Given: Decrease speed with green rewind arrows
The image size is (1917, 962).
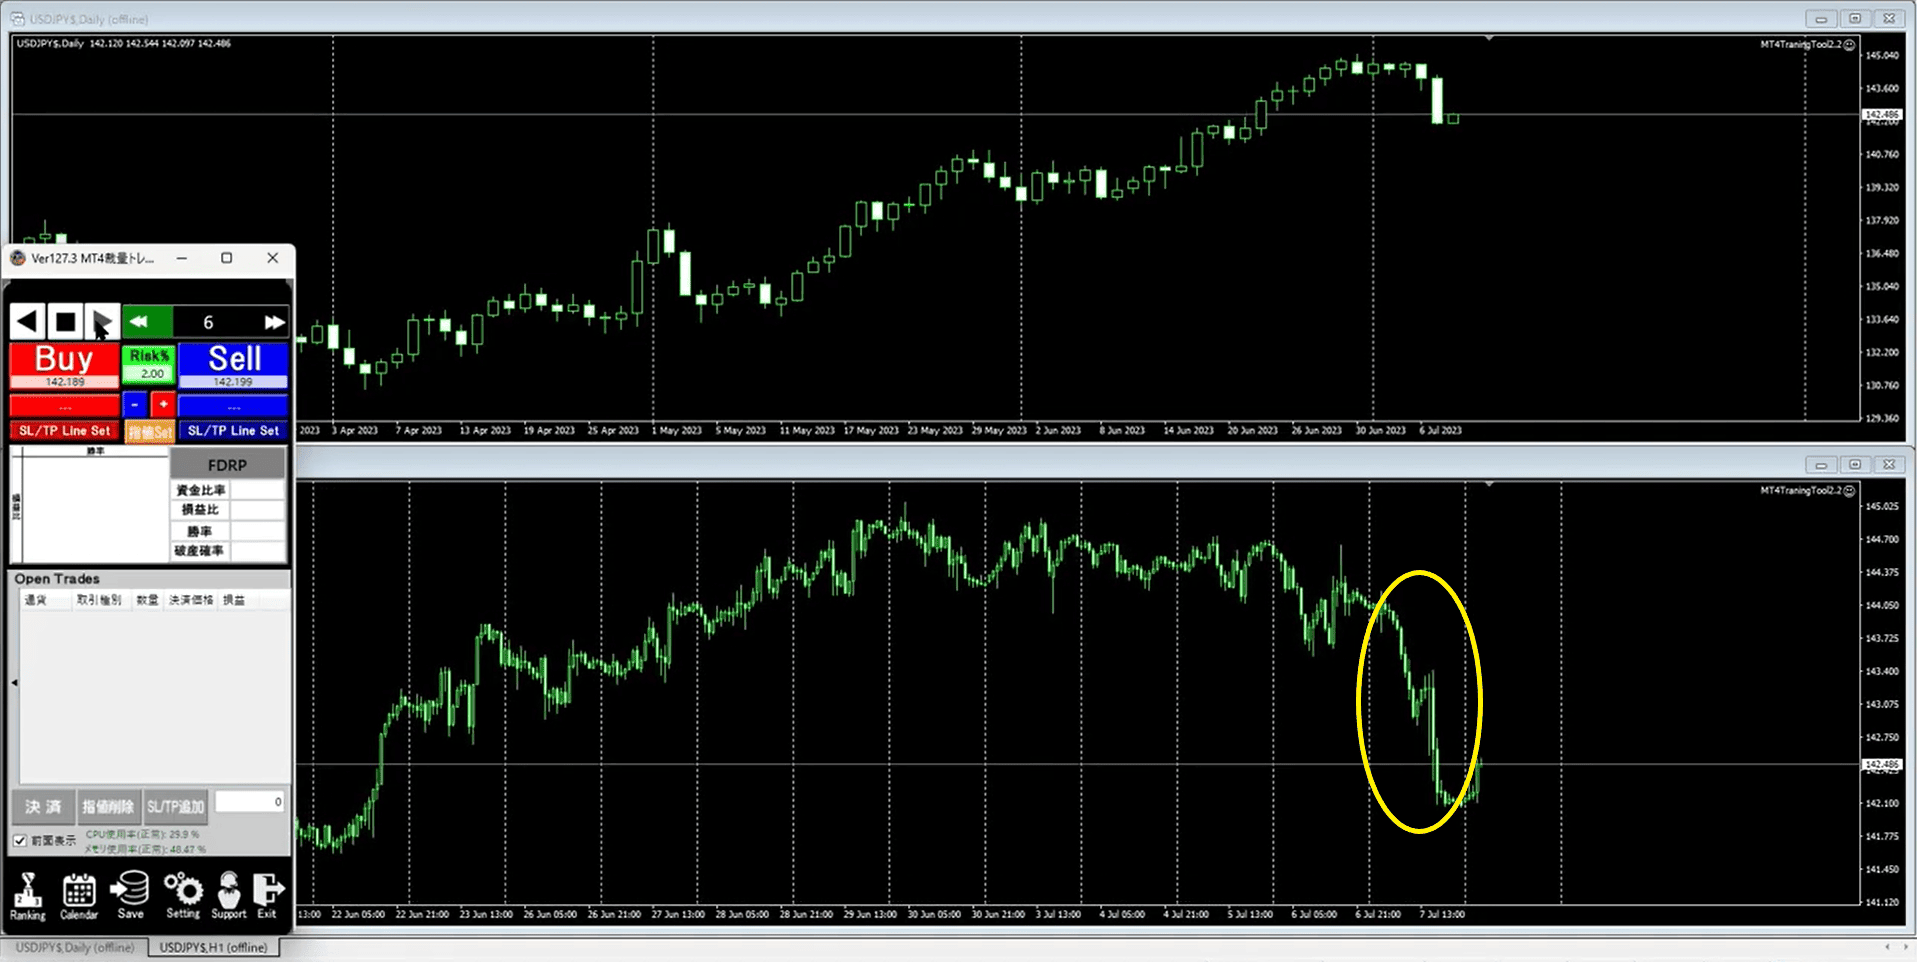Looking at the screenshot, I should pyautogui.click(x=139, y=322).
